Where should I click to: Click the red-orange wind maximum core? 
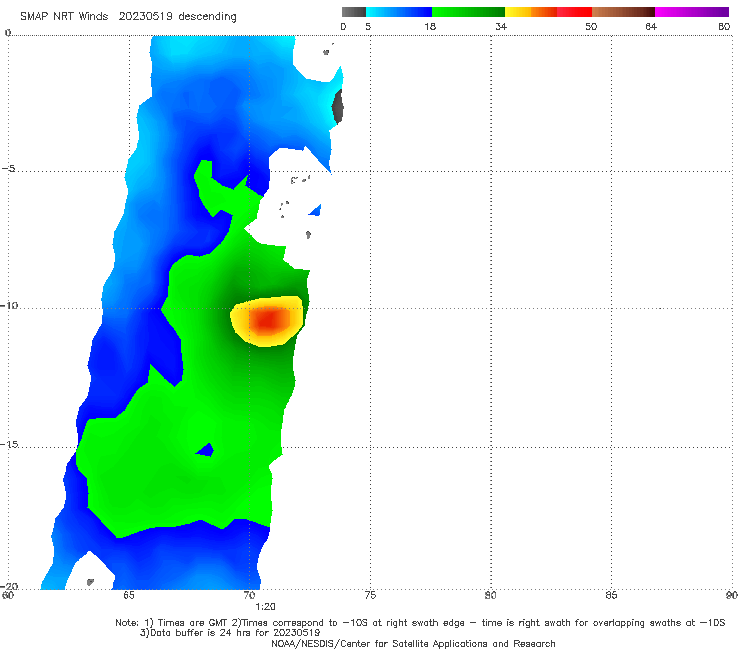point(268,320)
